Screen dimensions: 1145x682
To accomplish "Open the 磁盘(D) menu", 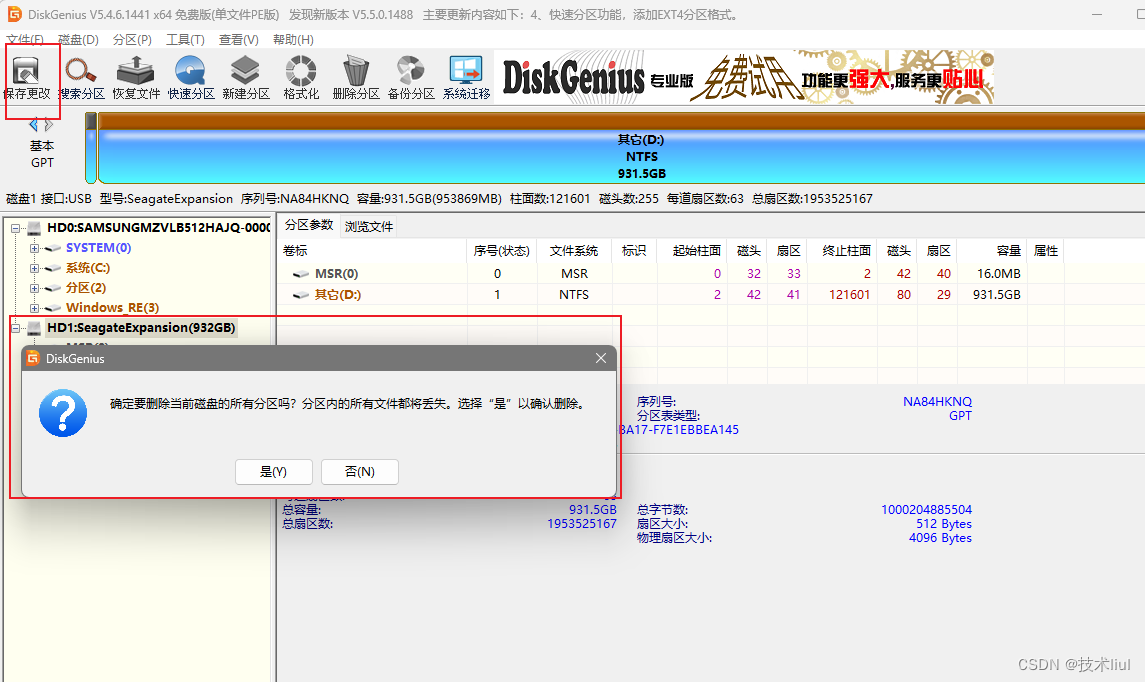I will pos(78,39).
